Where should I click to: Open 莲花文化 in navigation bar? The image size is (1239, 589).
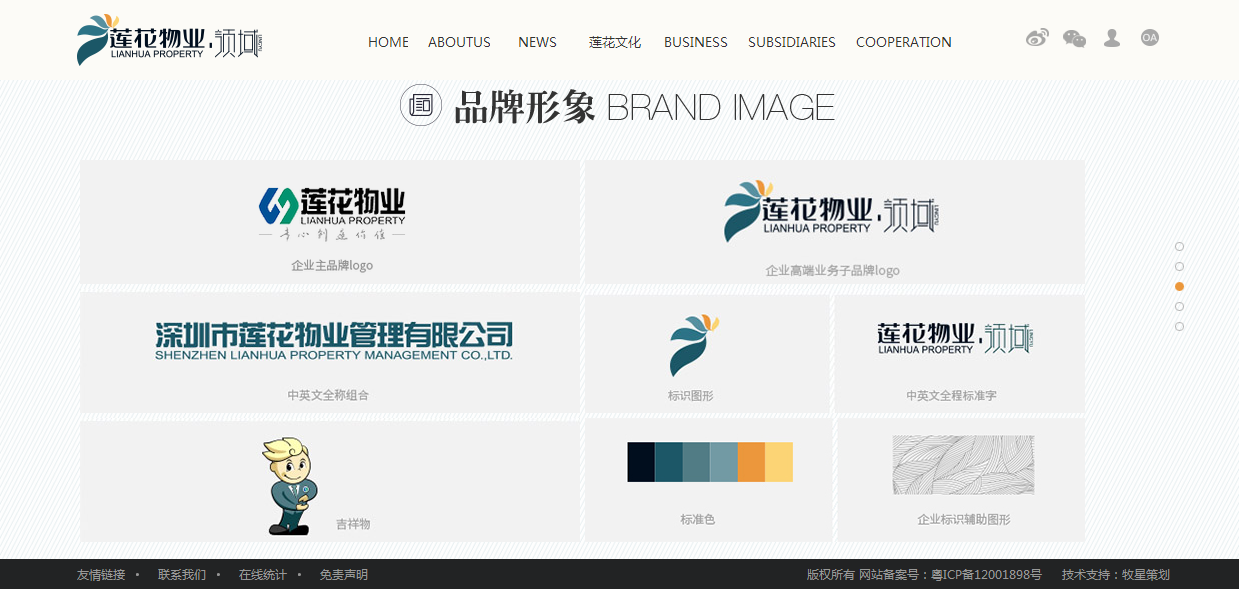click(614, 42)
